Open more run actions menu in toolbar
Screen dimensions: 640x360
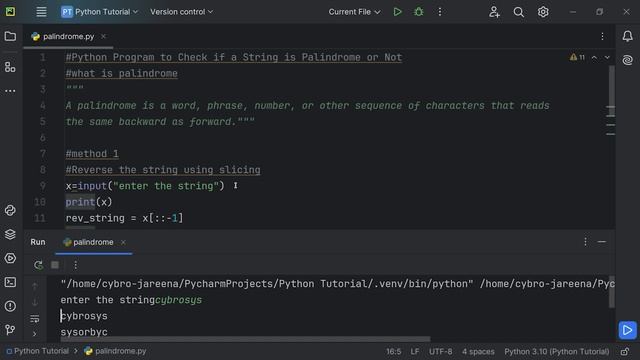(x=440, y=12)
